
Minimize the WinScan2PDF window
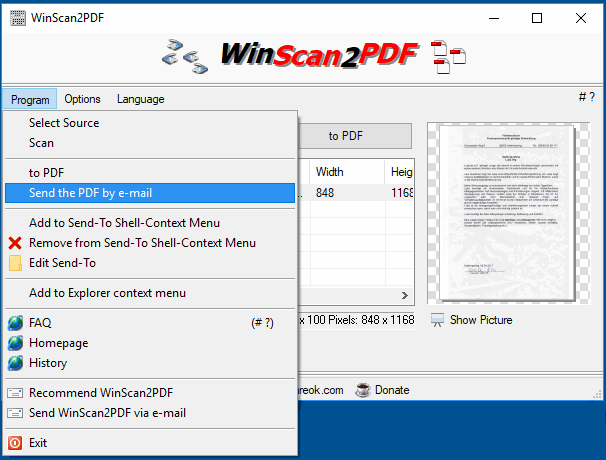[494, 18]
